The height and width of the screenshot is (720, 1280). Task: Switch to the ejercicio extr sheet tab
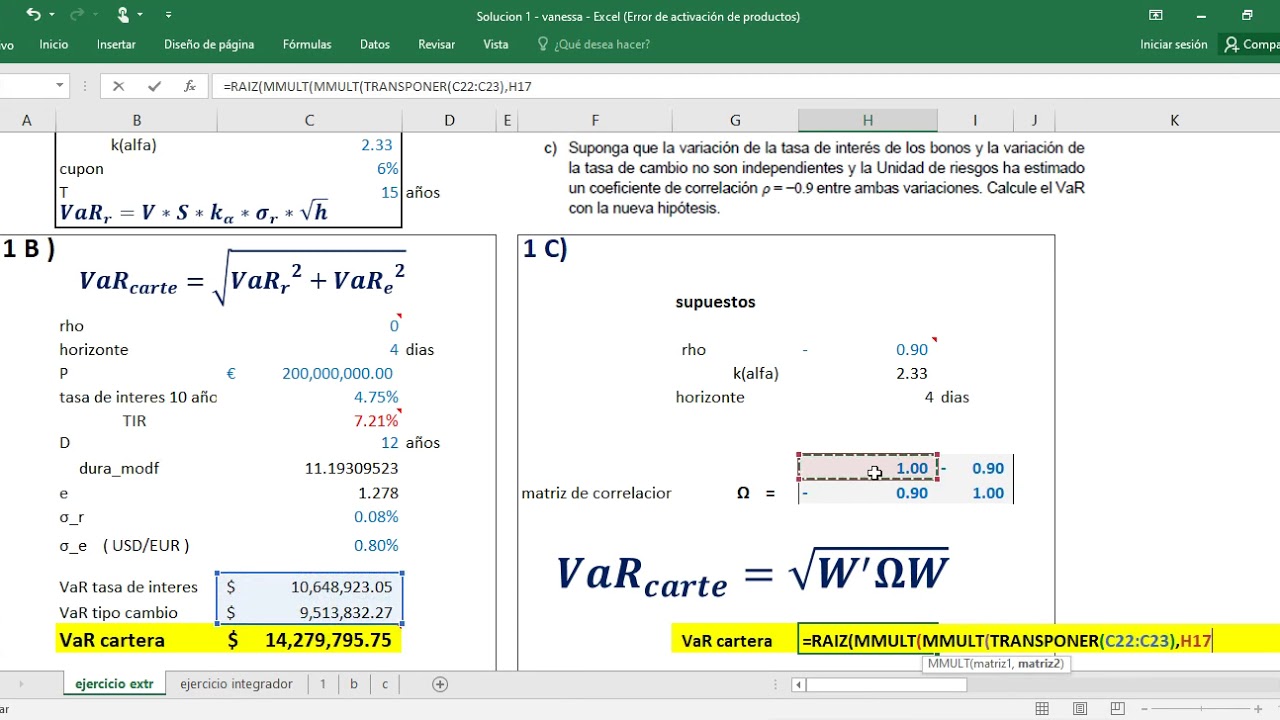(x=114, y=684)
